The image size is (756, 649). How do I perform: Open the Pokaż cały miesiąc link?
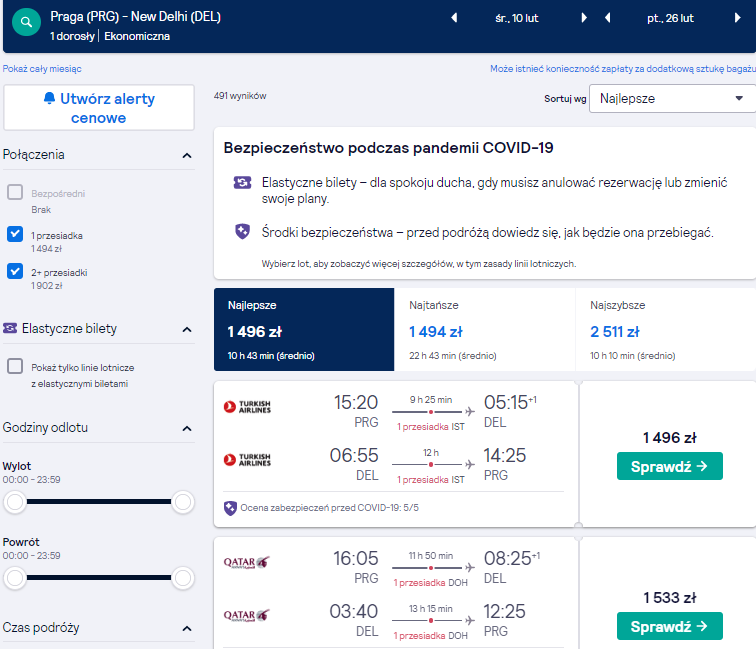[42, 68]
